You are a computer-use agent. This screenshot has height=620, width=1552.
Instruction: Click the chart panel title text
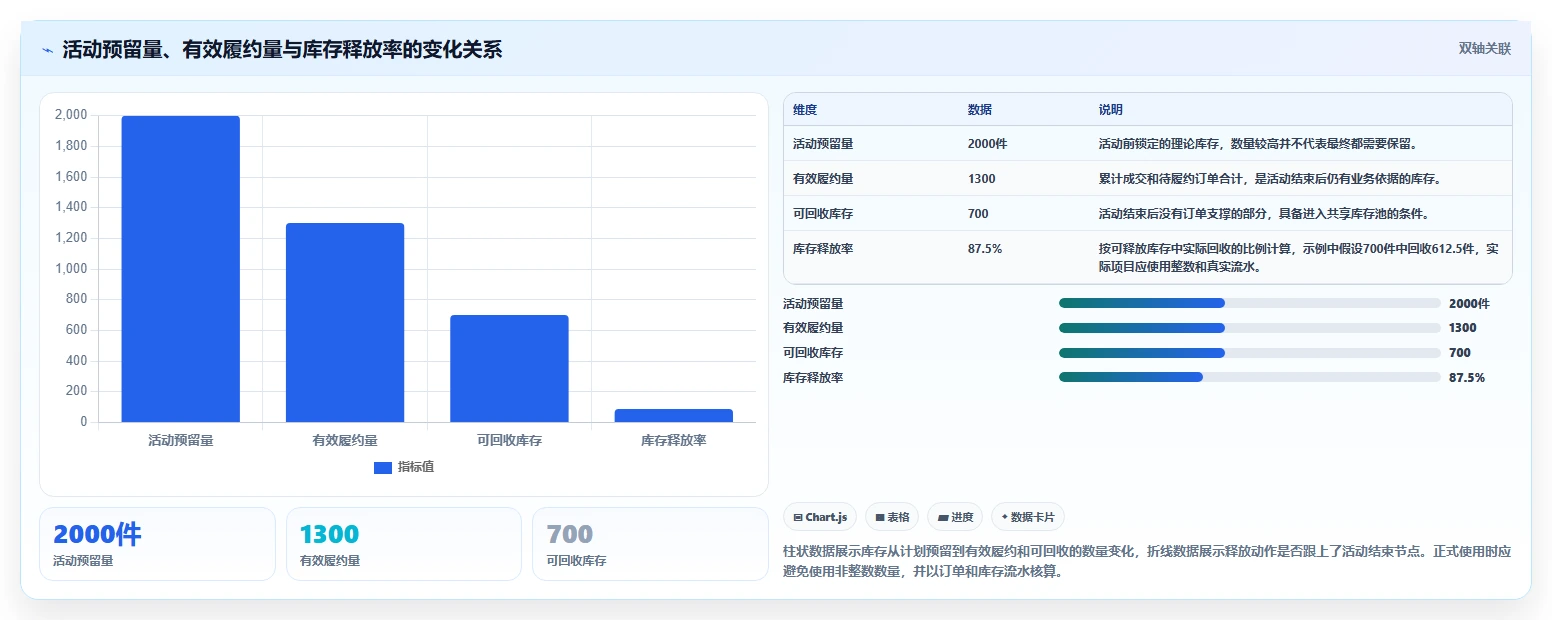[x=282, y=49]
